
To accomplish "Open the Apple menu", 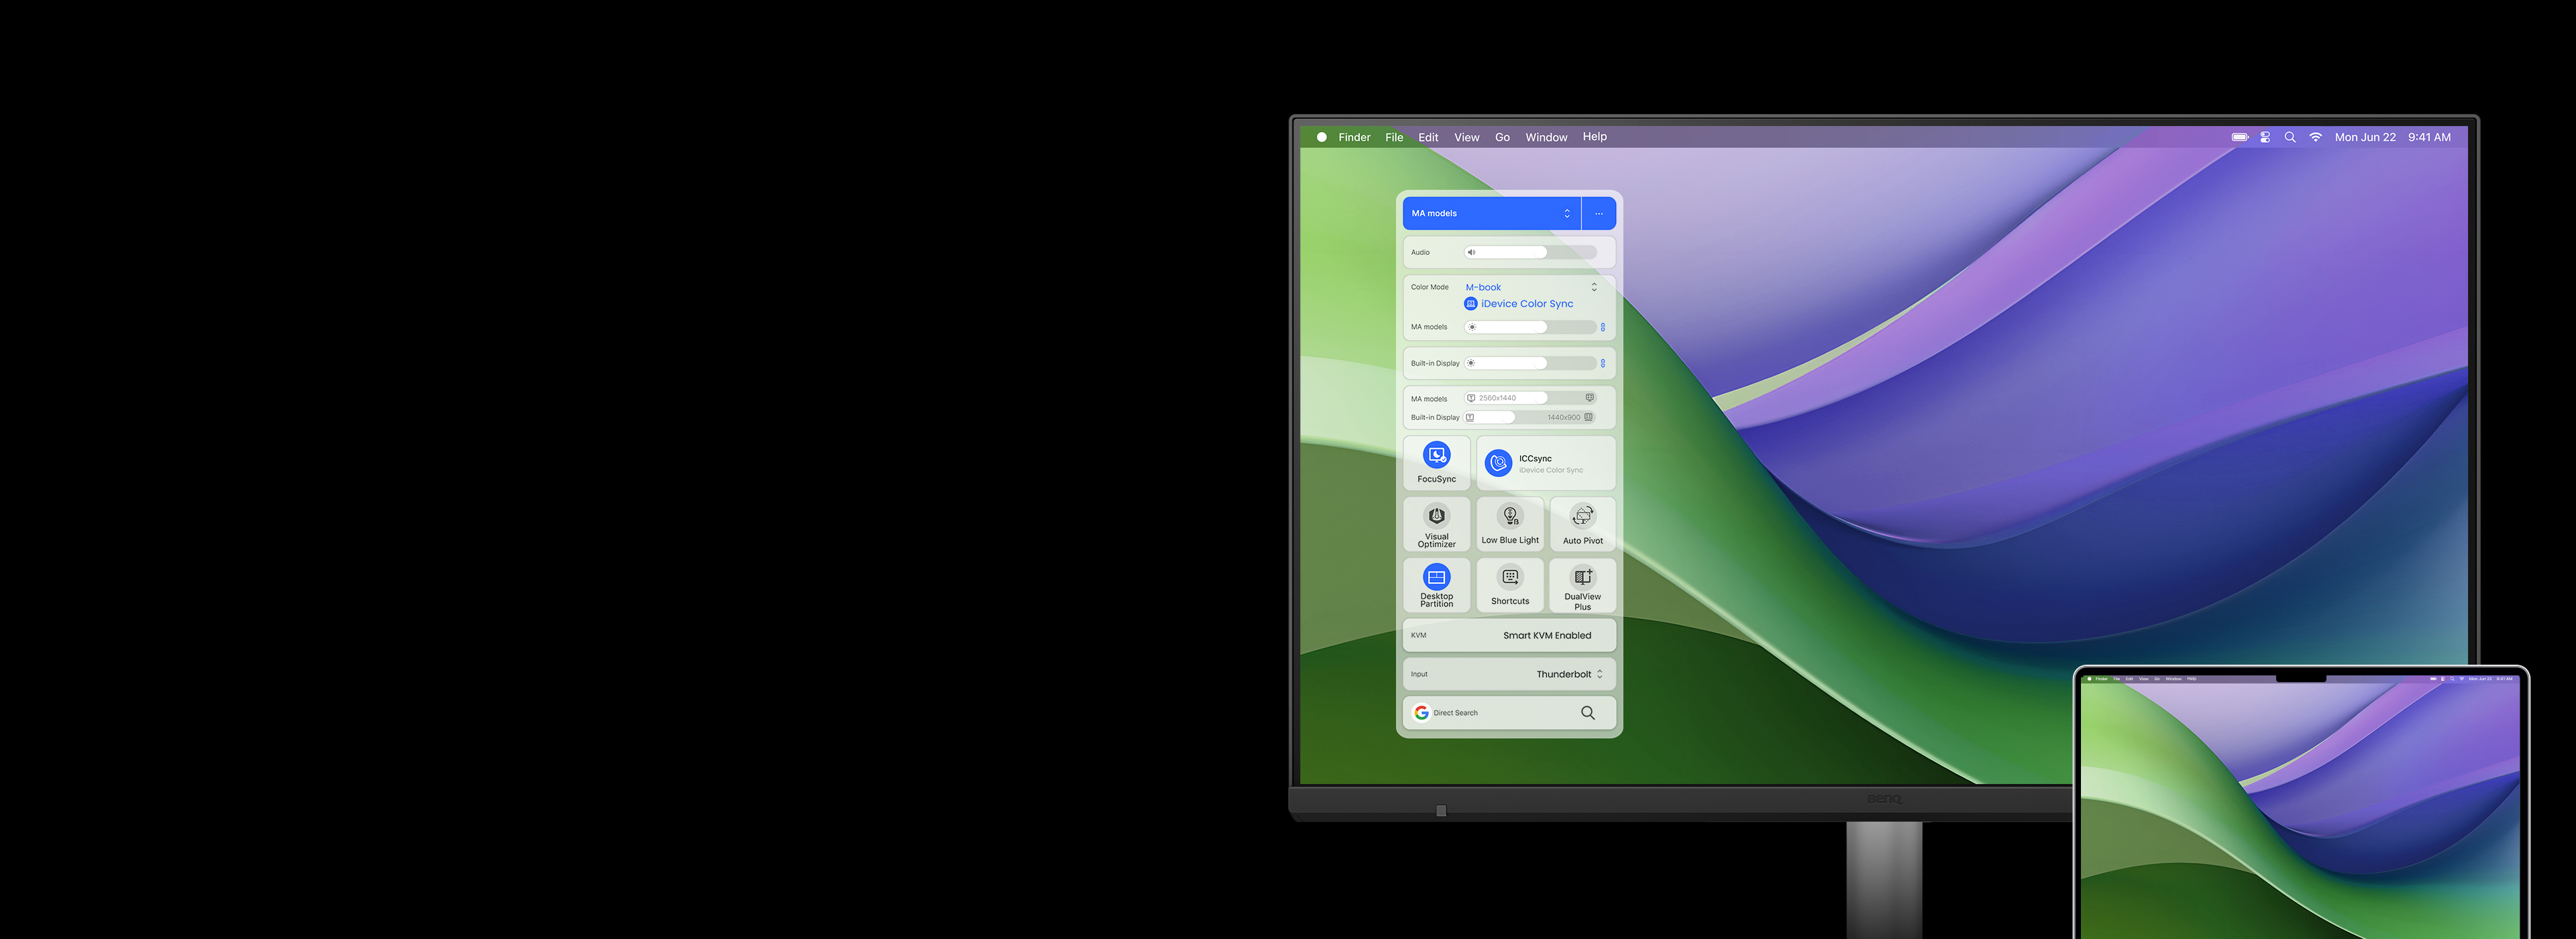I will coord(1322,137).
